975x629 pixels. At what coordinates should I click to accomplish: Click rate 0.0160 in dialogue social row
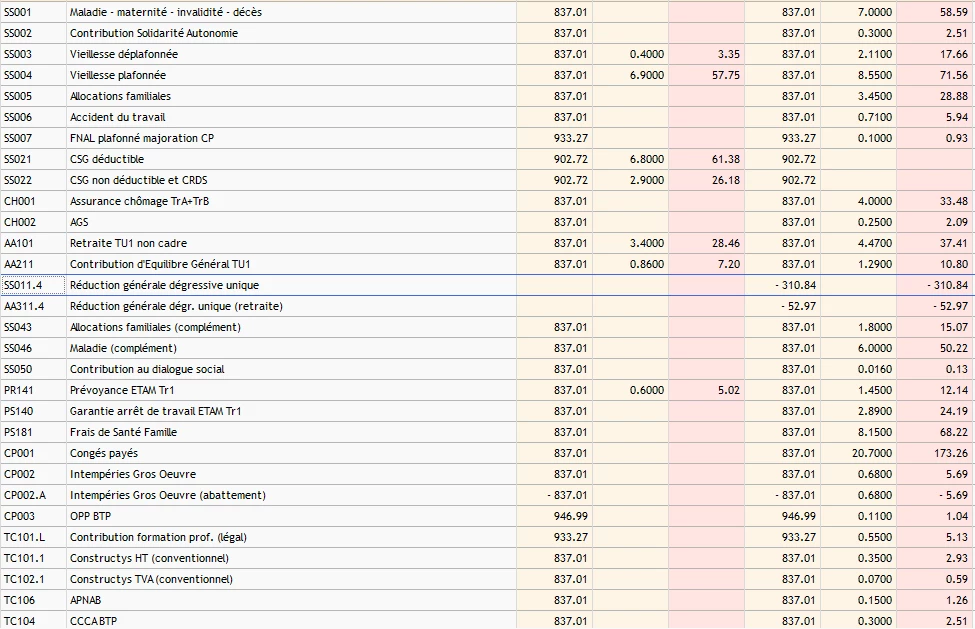click(x=875, y=369)
